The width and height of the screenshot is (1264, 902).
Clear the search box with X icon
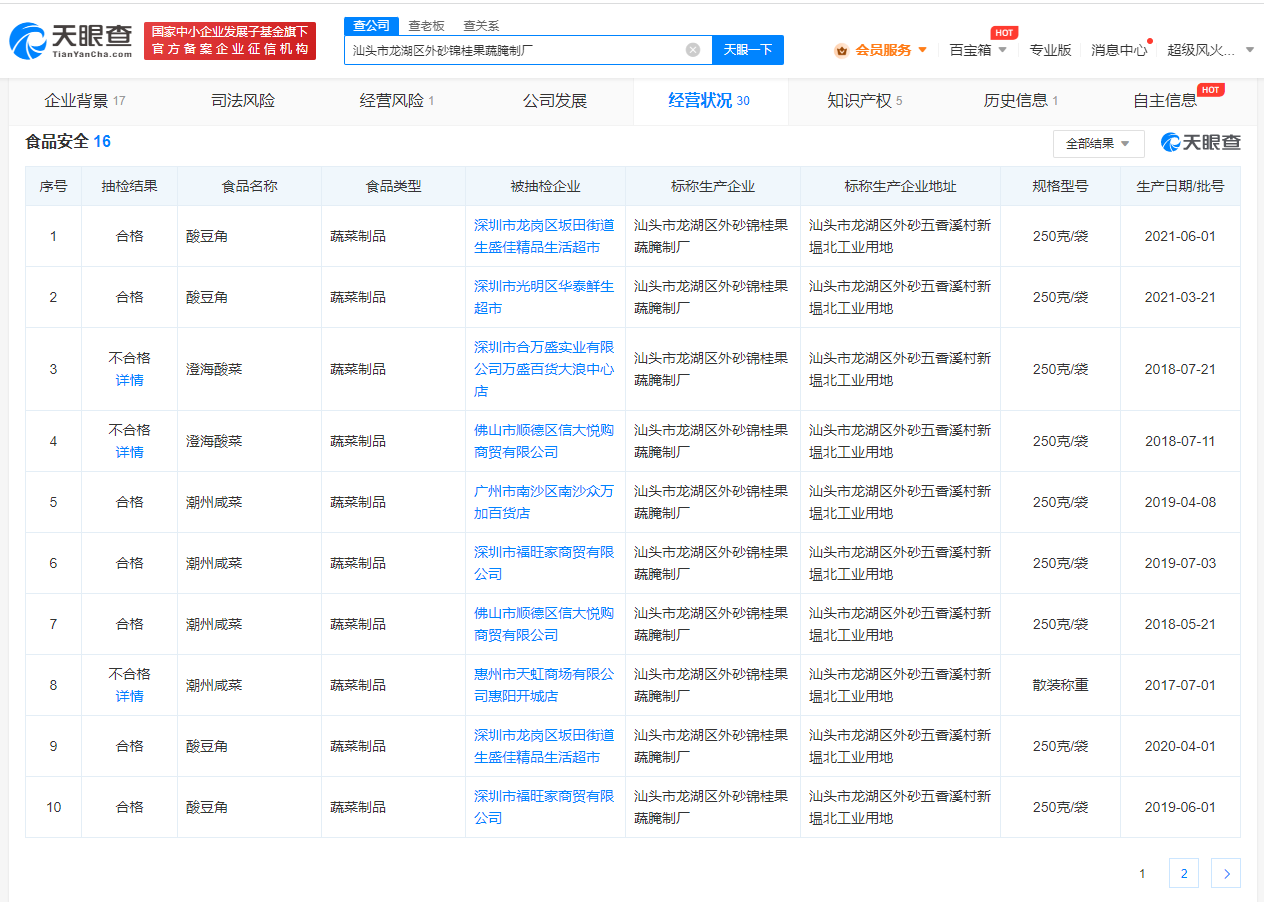coord(693,50)
